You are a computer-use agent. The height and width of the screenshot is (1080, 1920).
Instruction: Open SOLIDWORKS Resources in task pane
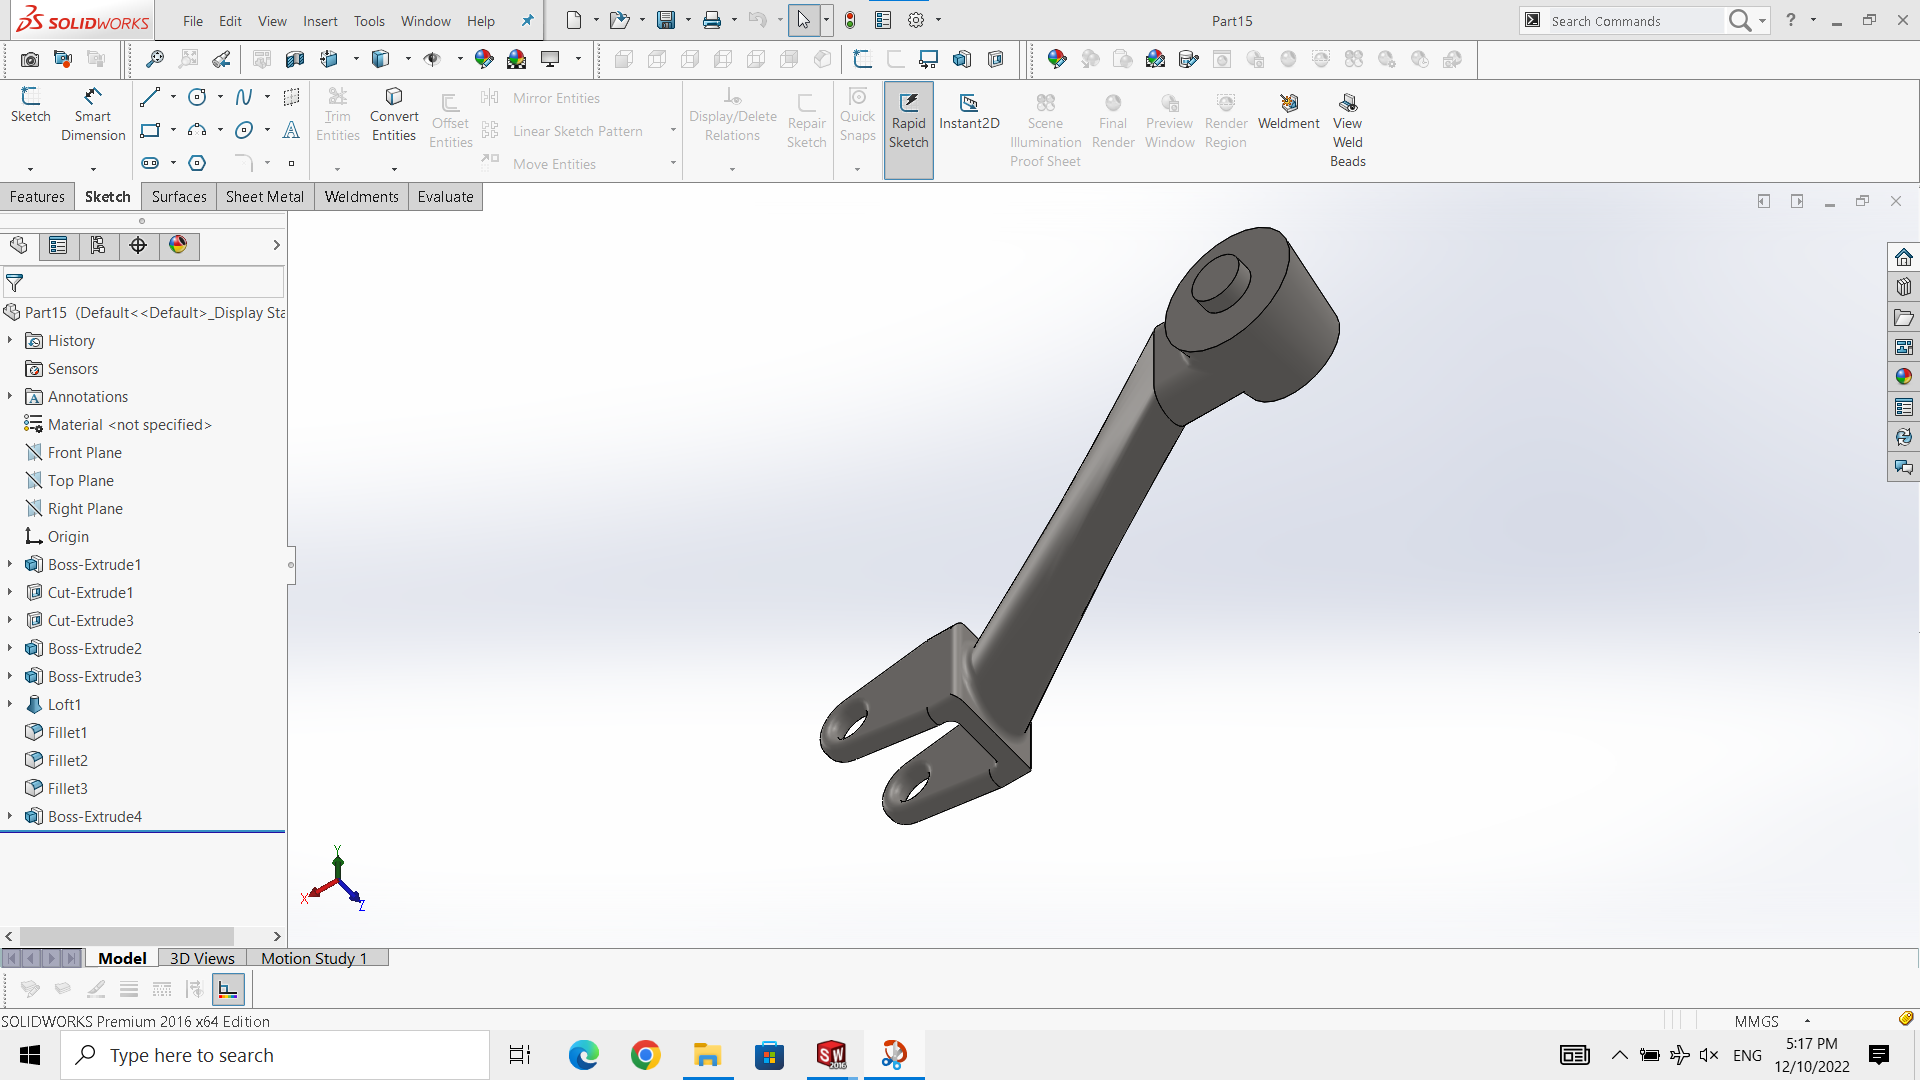[1904, 257]
